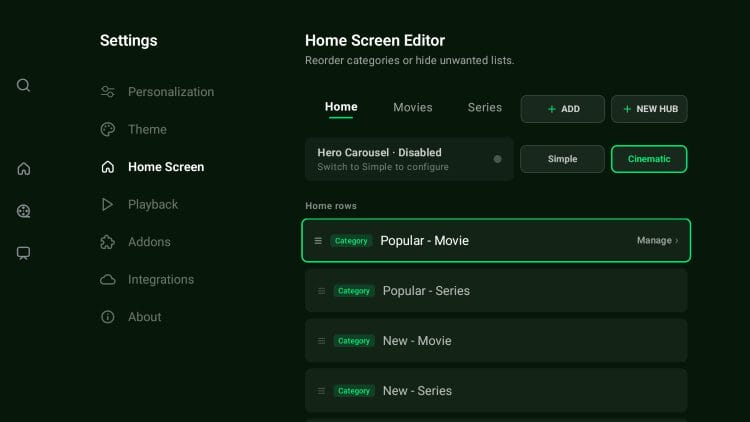Select the Popular - Series row
Viewport: 750px width, 422px height.
tap(496, 291)
